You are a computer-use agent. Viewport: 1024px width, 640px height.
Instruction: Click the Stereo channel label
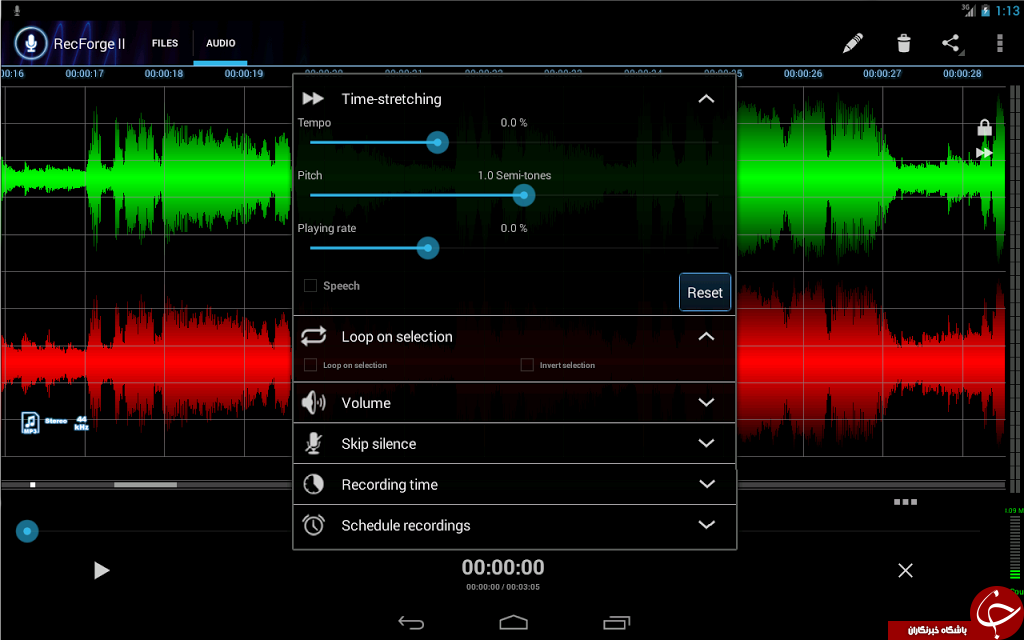[56, 421]
